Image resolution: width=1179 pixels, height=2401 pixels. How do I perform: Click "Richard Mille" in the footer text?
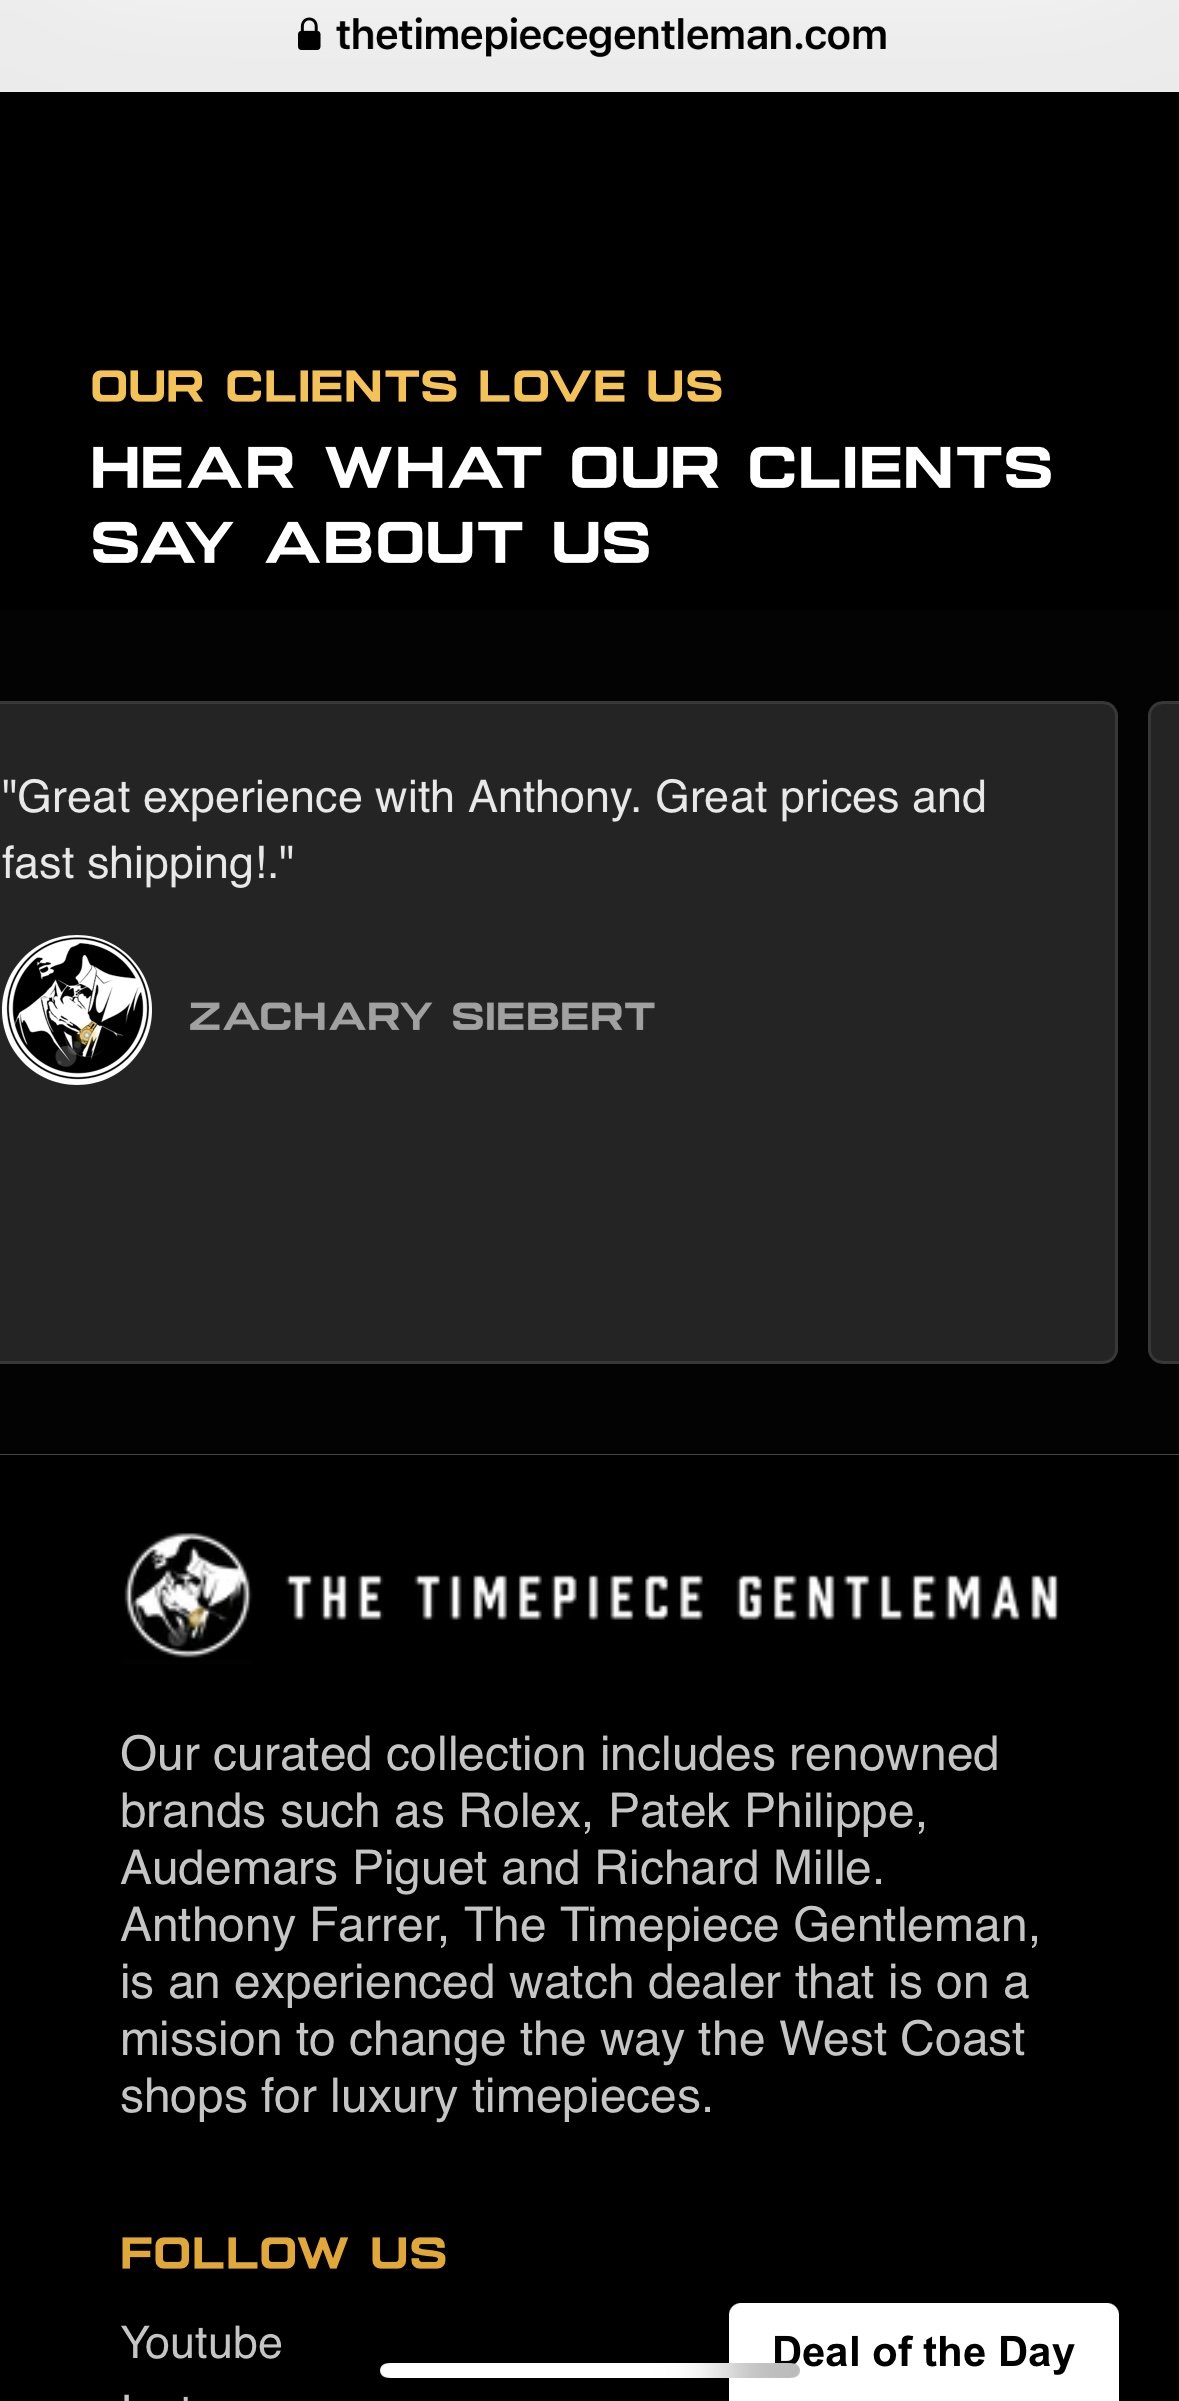tap(737, 1868)
